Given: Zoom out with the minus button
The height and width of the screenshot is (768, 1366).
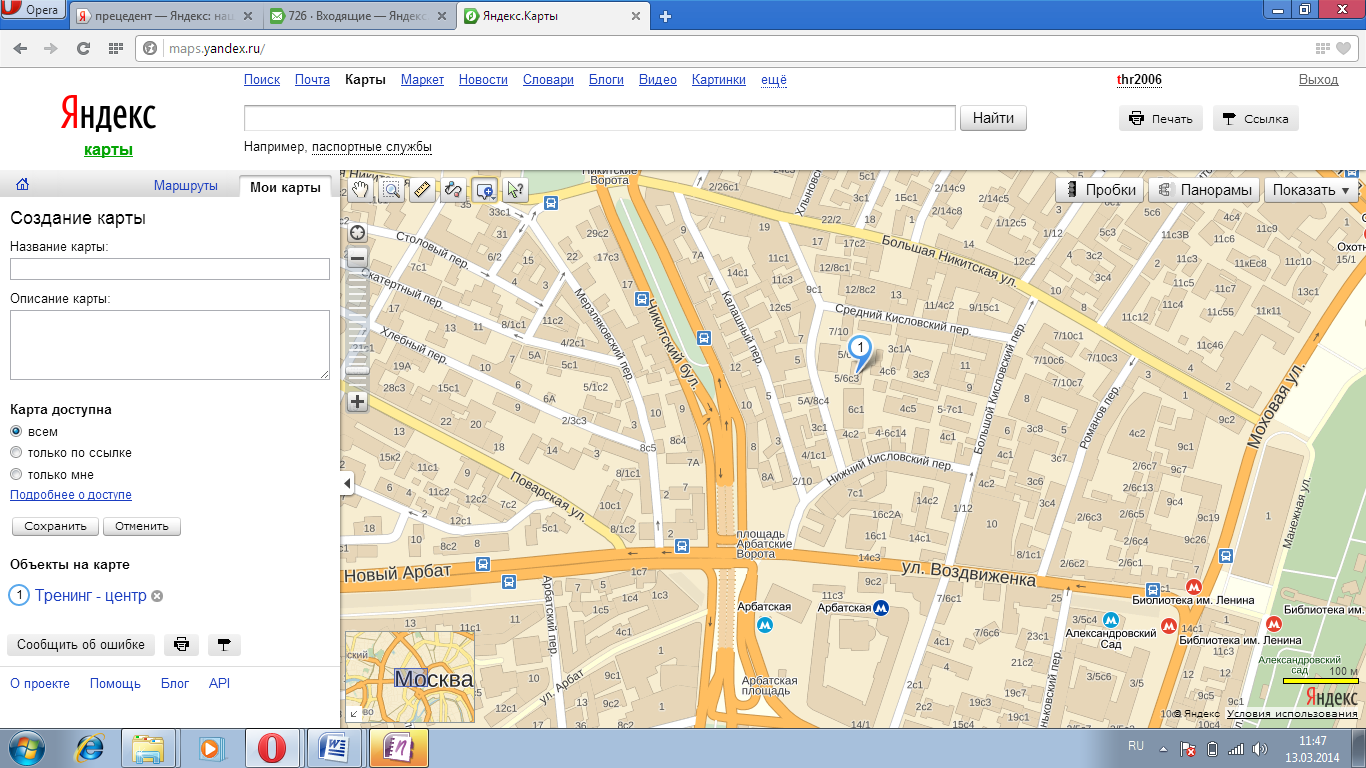Looking at the screenshot, I should click(357, 258).
